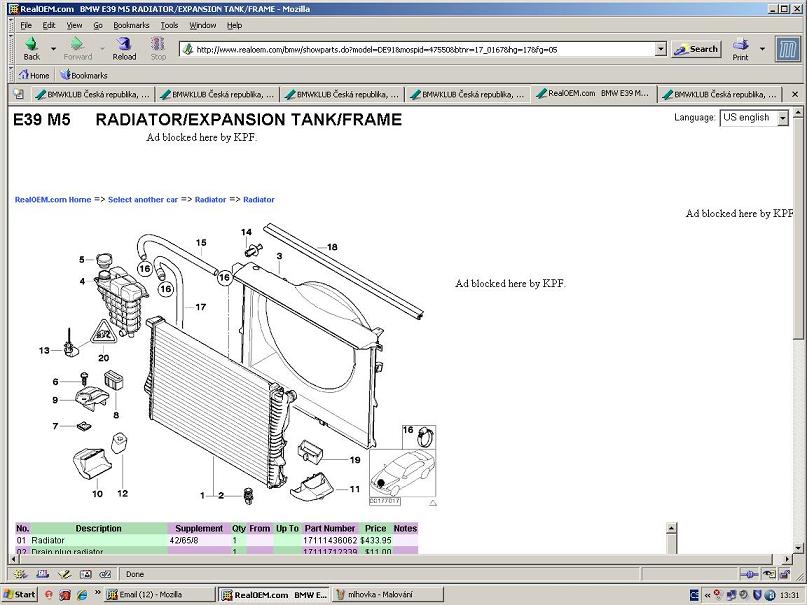Open the Forward history dropdown arrow
The height and width of the screenshot is (605, 807).
click(102, 49)
